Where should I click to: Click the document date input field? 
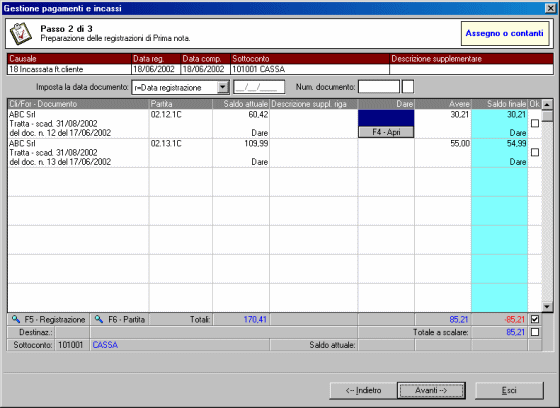point(259,87)
